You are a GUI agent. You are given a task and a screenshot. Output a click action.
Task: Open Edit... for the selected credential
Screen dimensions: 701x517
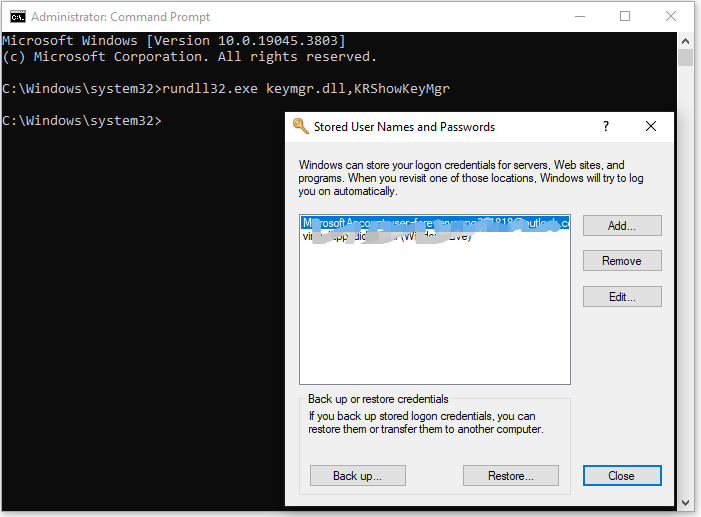click(x=622, y=297)
